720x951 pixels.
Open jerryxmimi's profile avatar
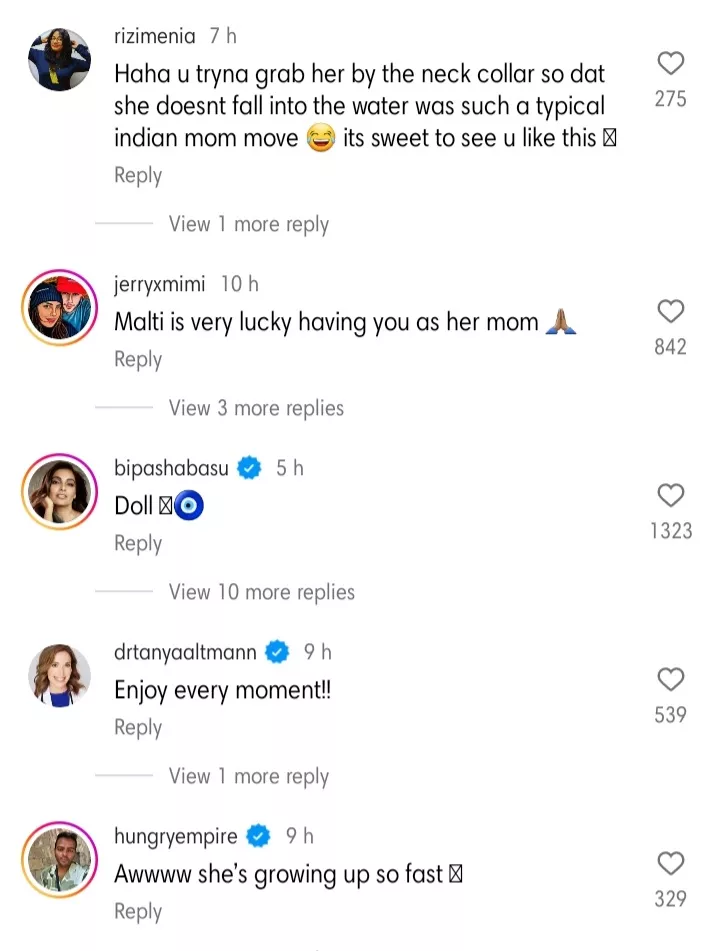[59, 307]
